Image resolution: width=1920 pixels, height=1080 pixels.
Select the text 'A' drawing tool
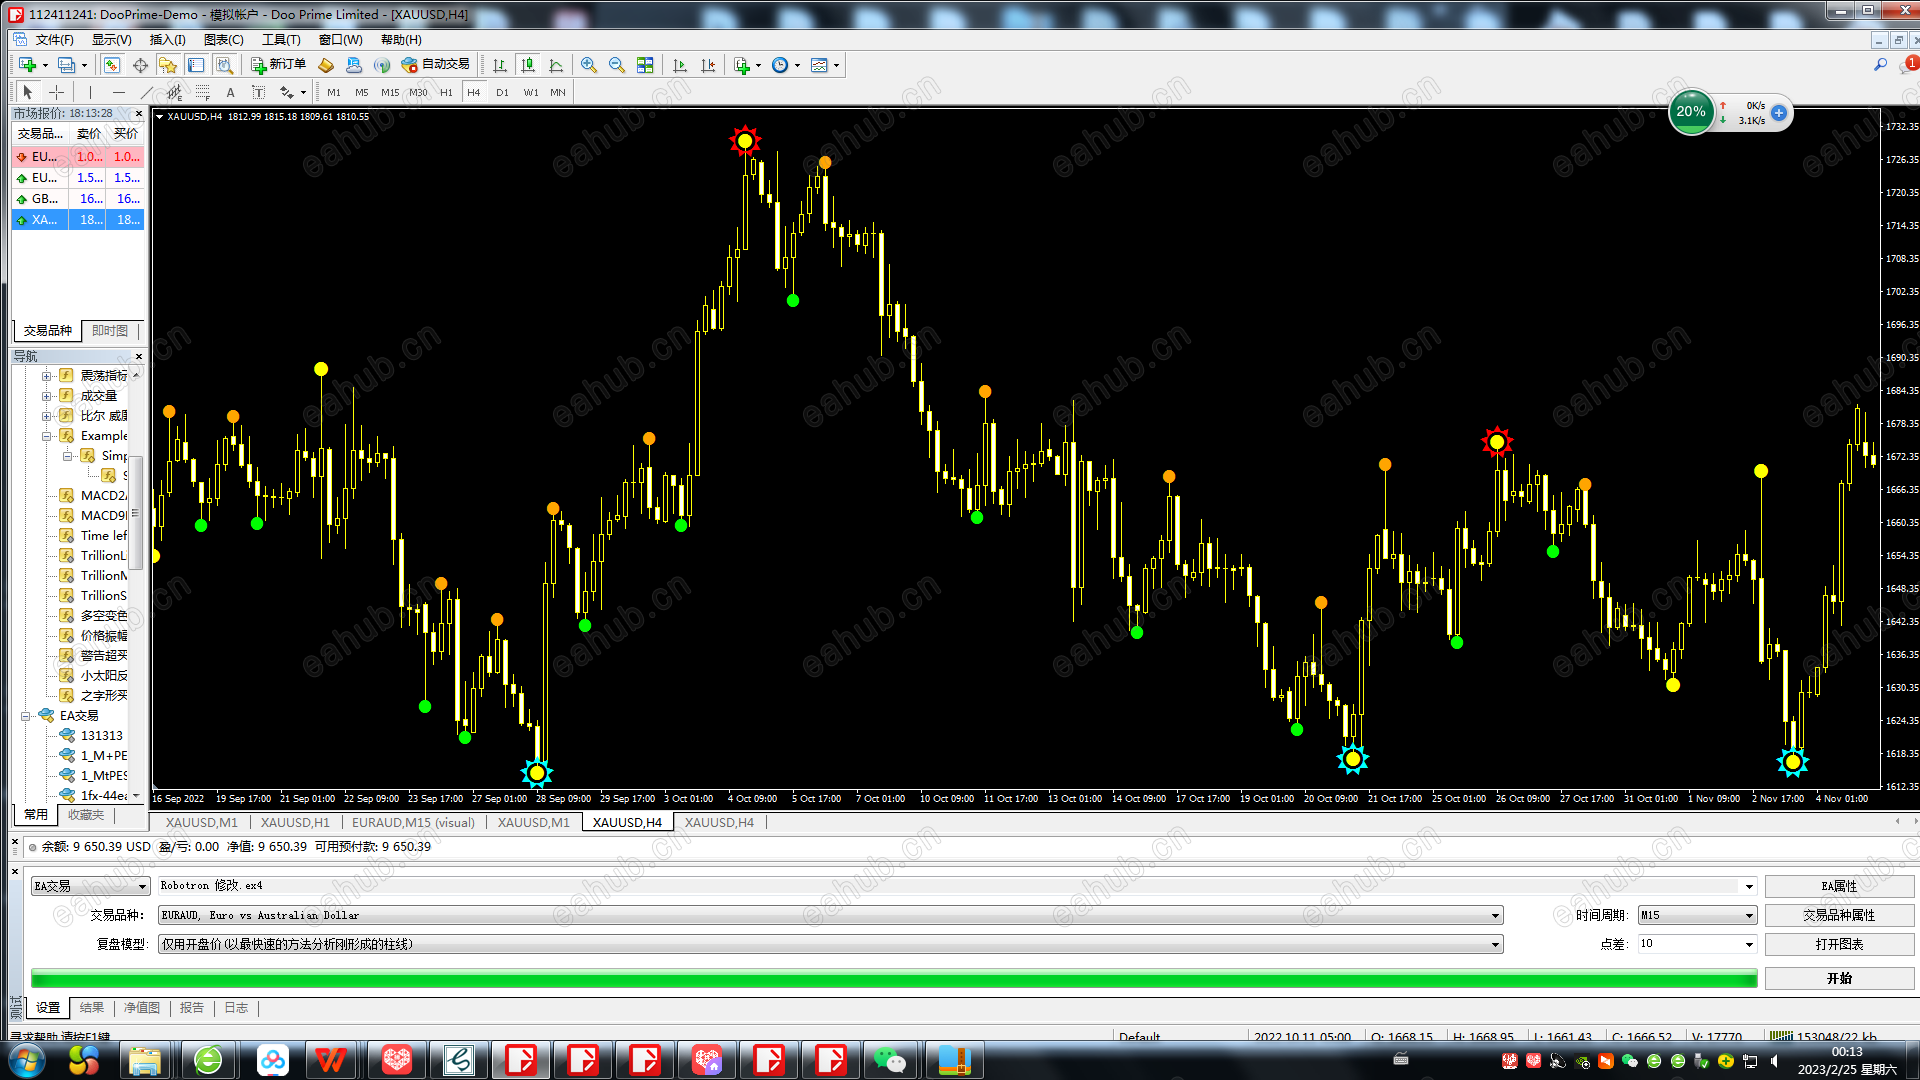(230, 92)
